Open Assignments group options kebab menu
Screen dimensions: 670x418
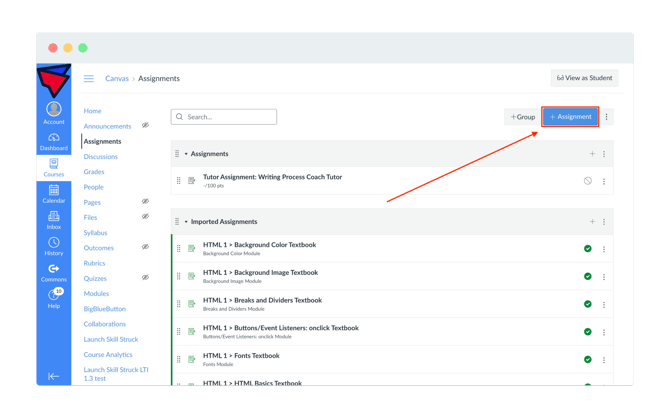tap(604, 154)
